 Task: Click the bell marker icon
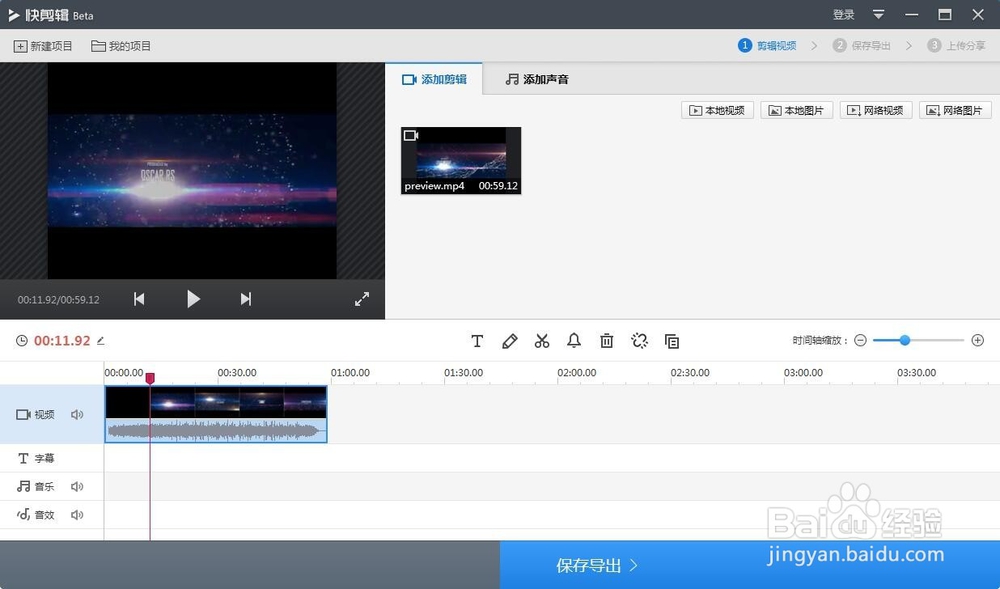tap(574, 341)
